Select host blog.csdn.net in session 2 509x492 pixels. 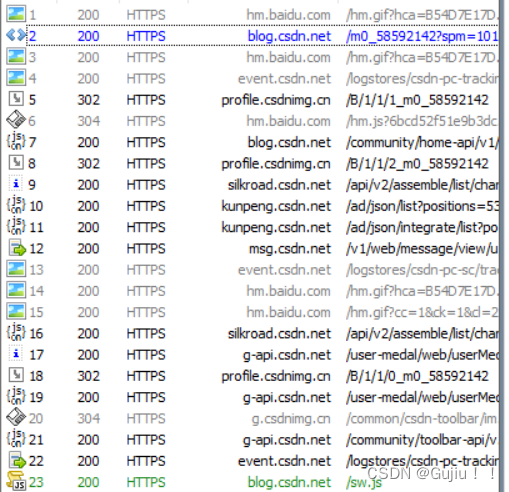[289, 36]
